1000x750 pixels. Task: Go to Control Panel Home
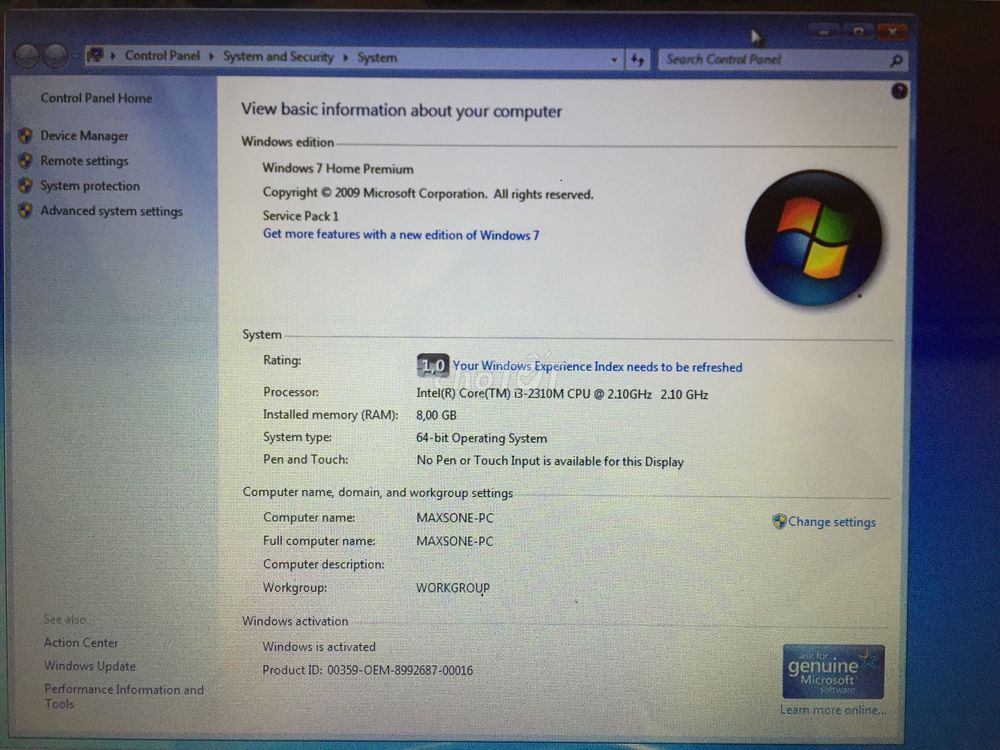(96, 98)
